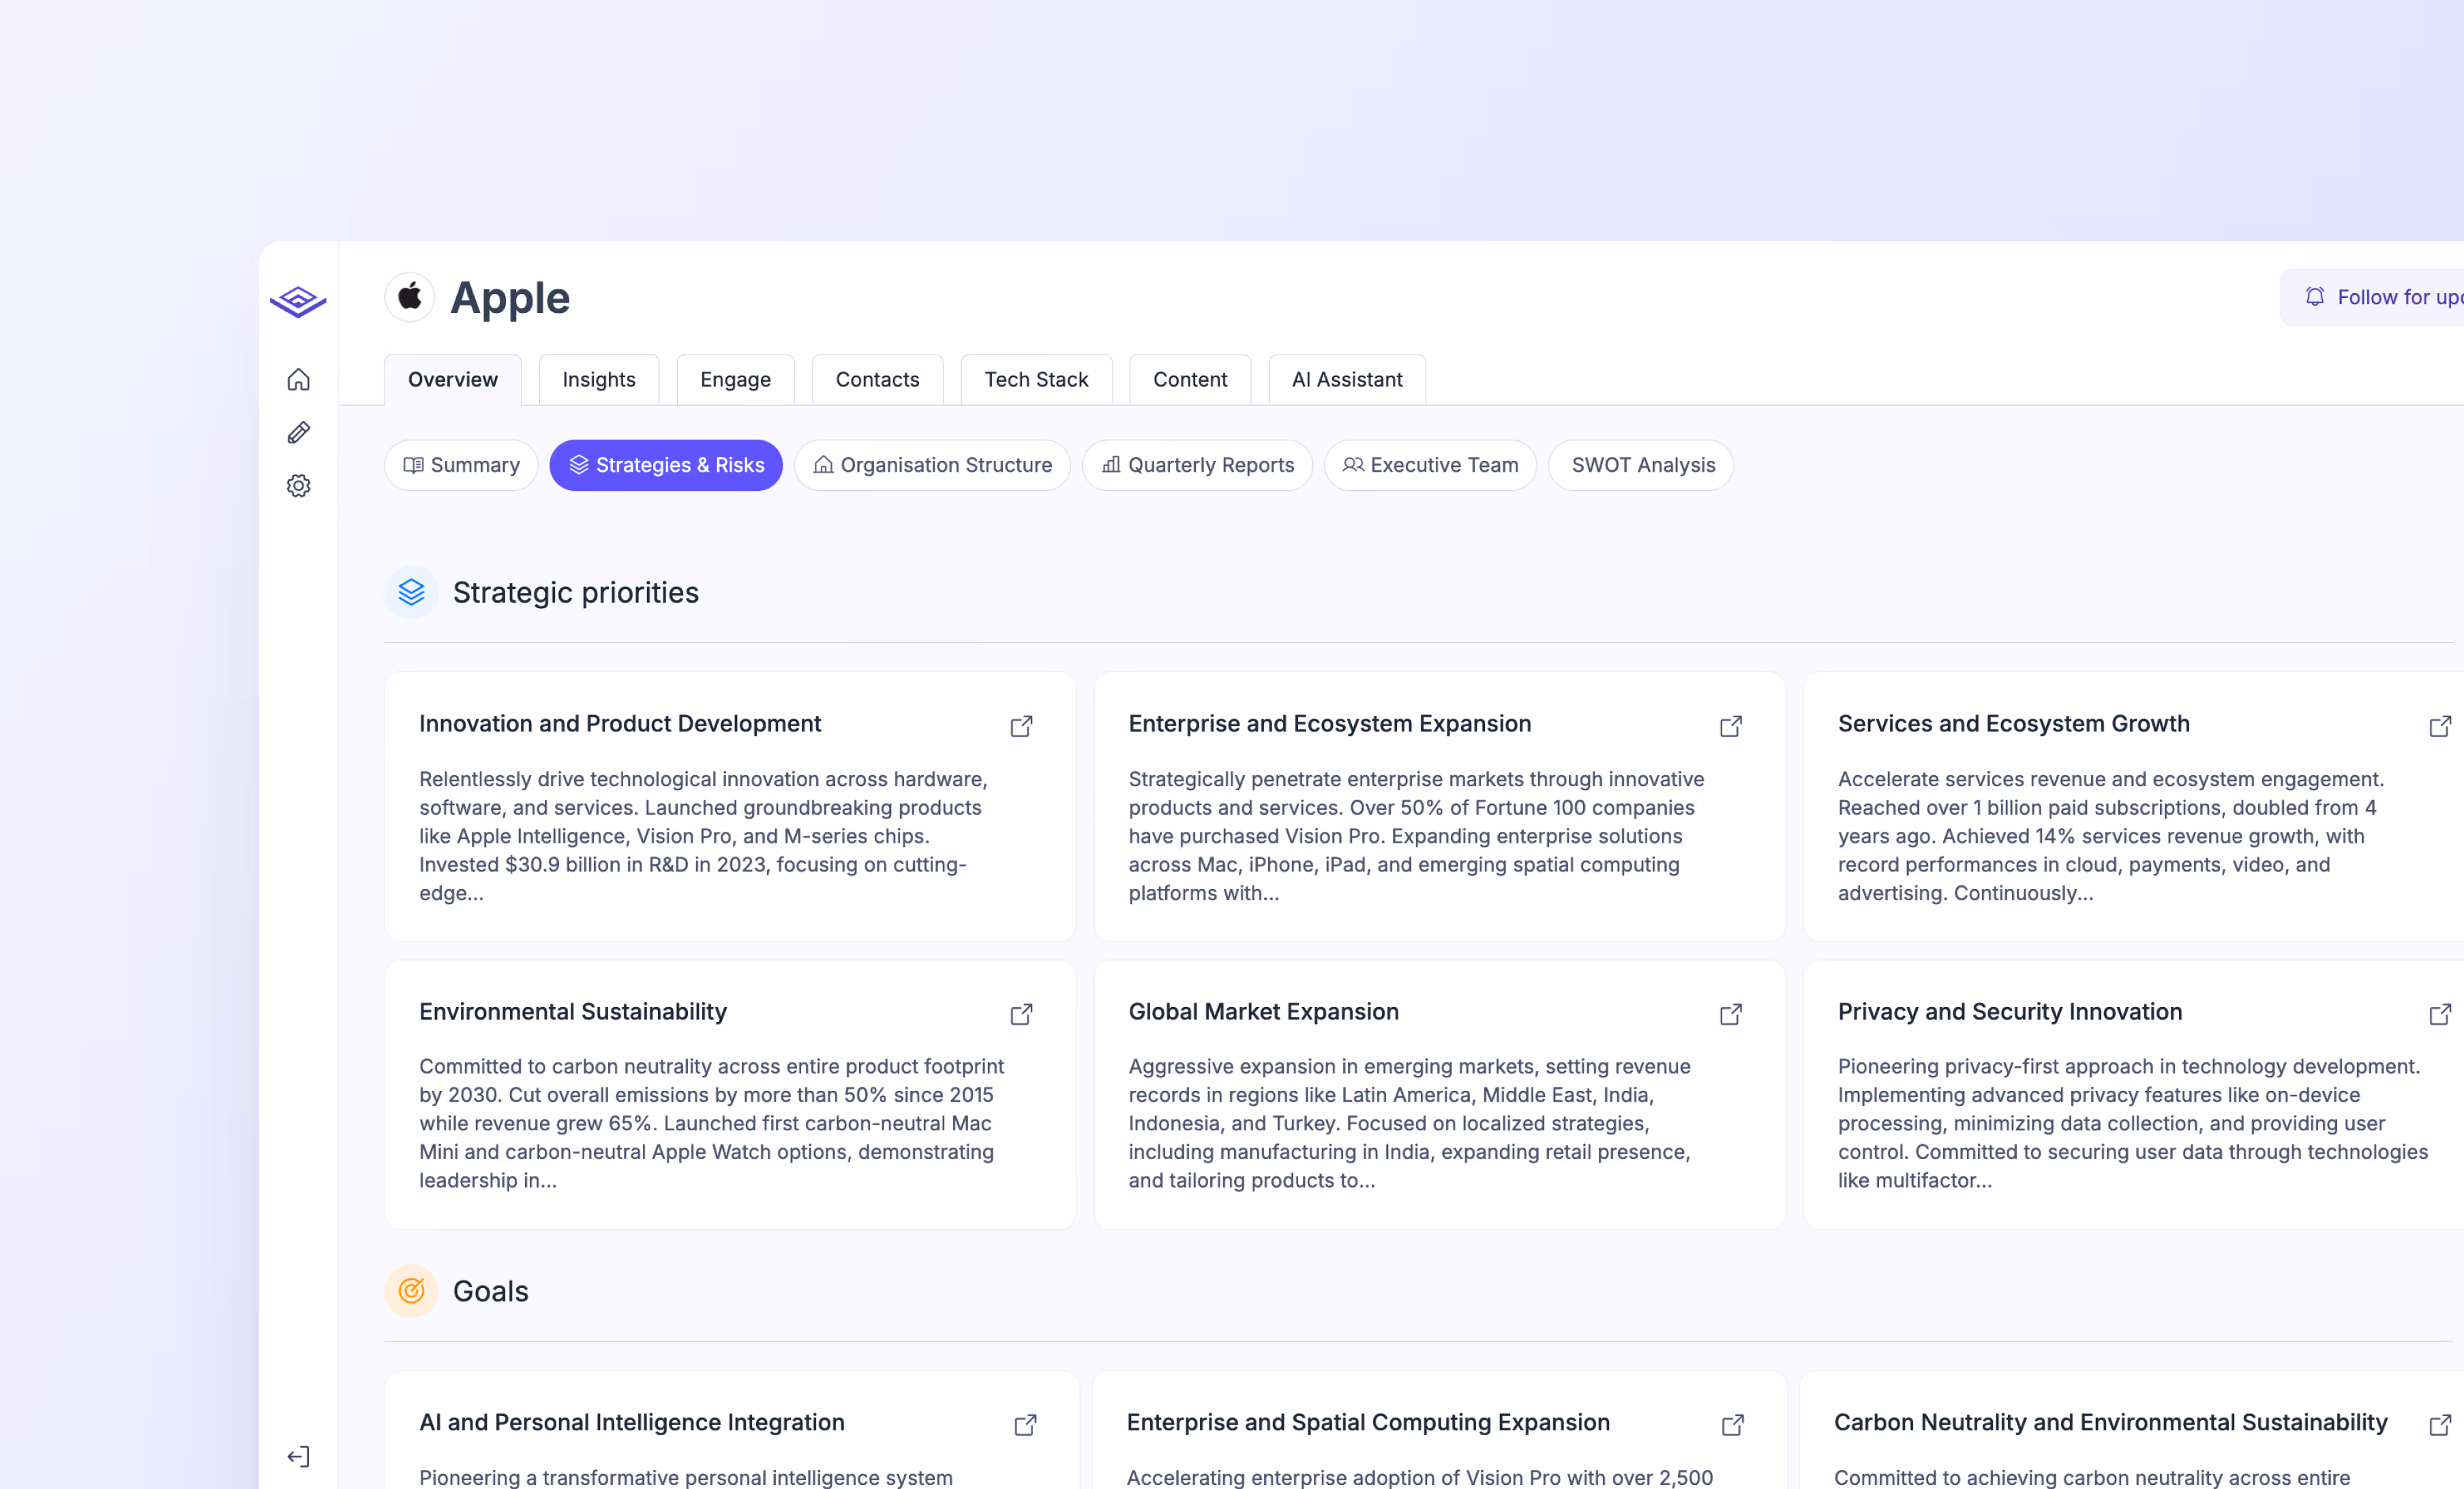Switch to the Overview tab
The height and width of the screenshot is (1489, 2464).
[453, 380]
